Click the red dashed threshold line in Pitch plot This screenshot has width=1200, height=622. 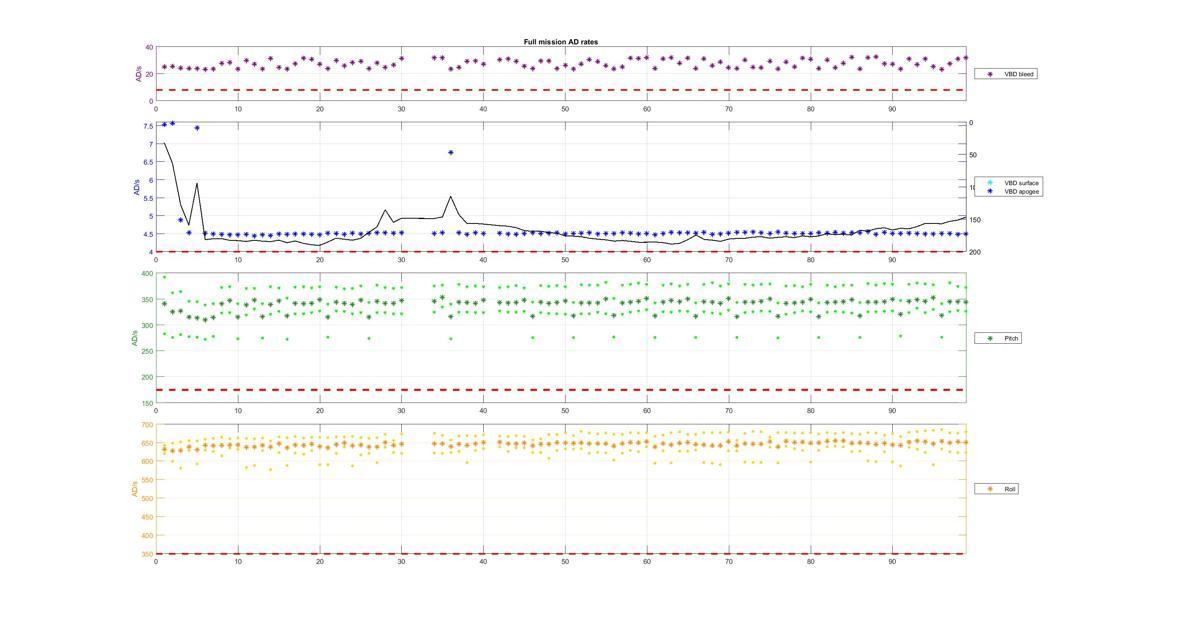(560, 390)
